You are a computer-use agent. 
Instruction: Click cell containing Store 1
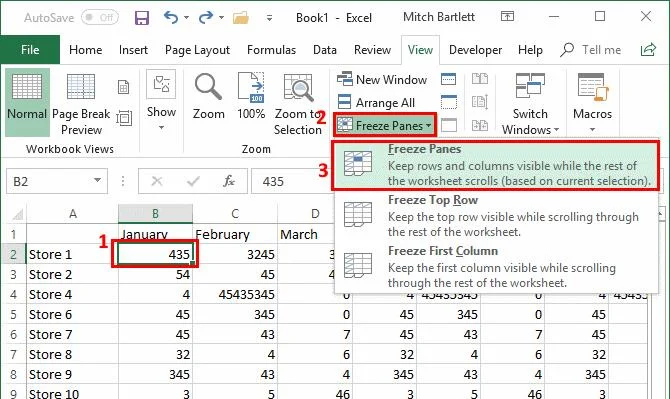72,254
